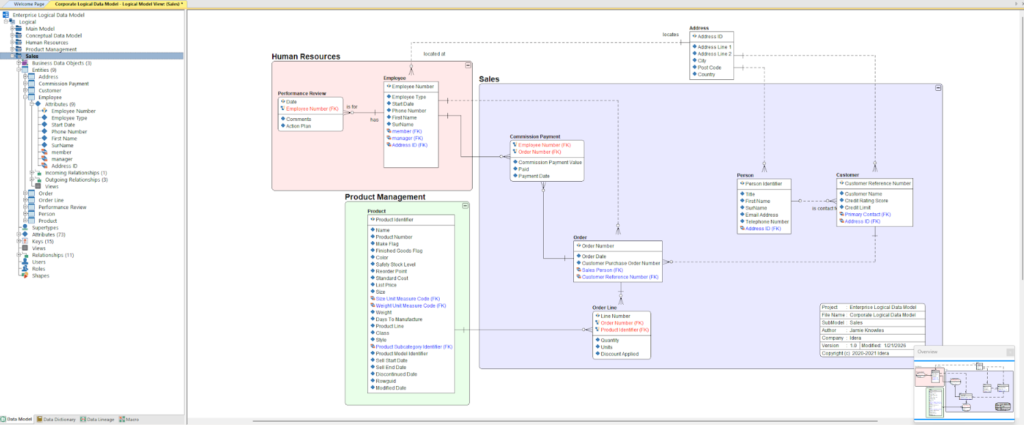Screen dimensions: 1024x425
Task: Collapse the Sales group box in diagram
Action: point(938,87)
